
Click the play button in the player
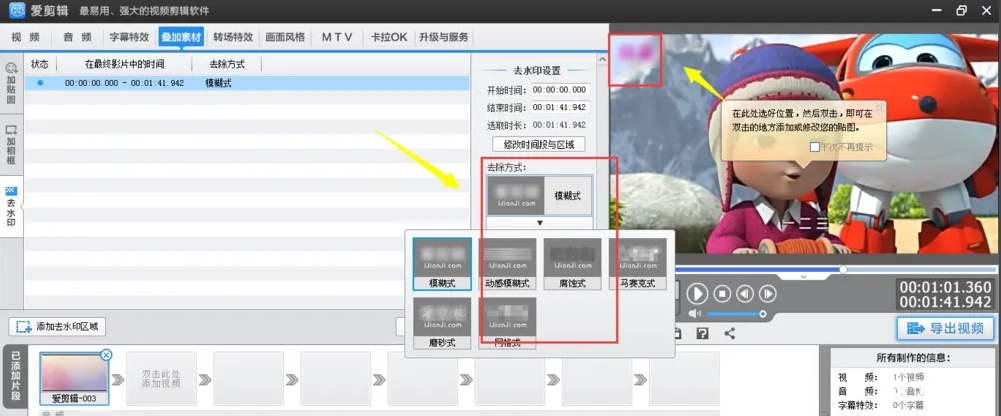[x=697, y=293]
